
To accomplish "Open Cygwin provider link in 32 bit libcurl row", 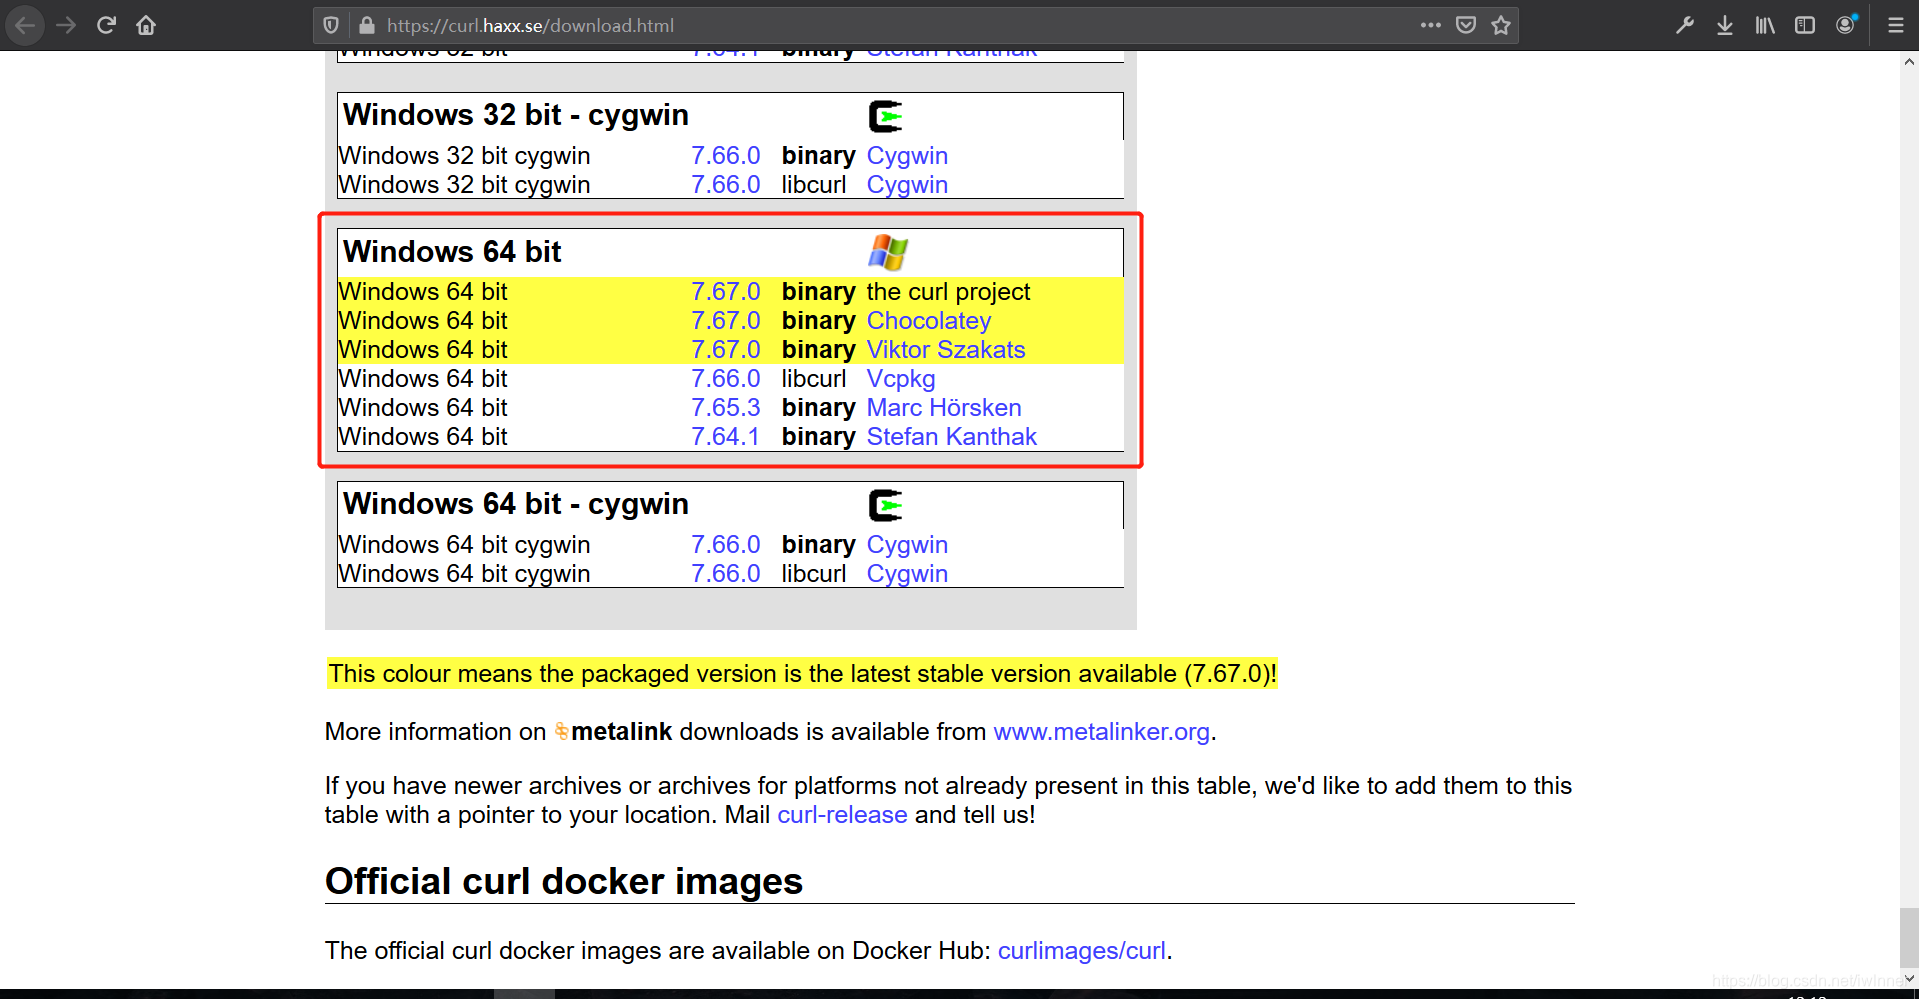I will [907, 185].
